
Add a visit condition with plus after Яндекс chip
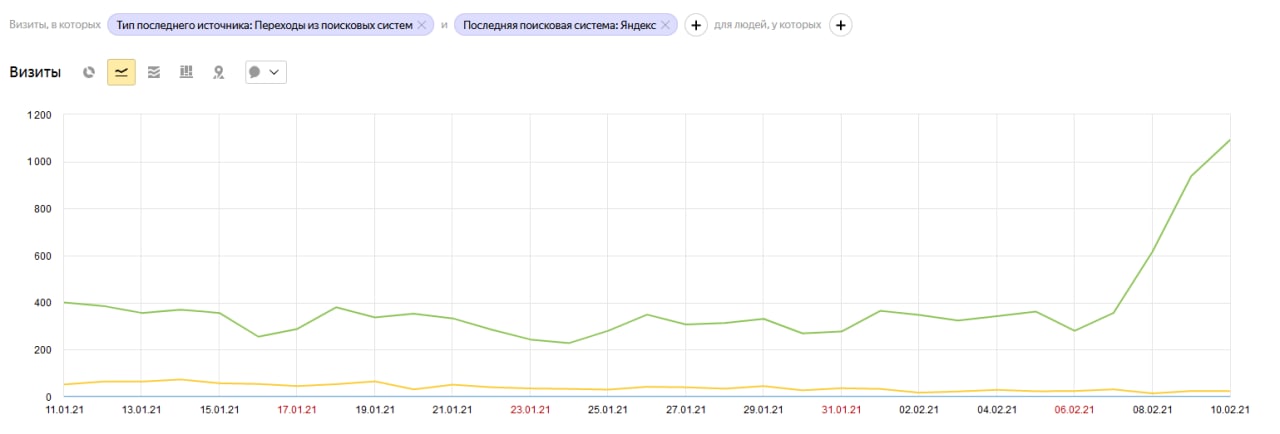pos(696,25)
